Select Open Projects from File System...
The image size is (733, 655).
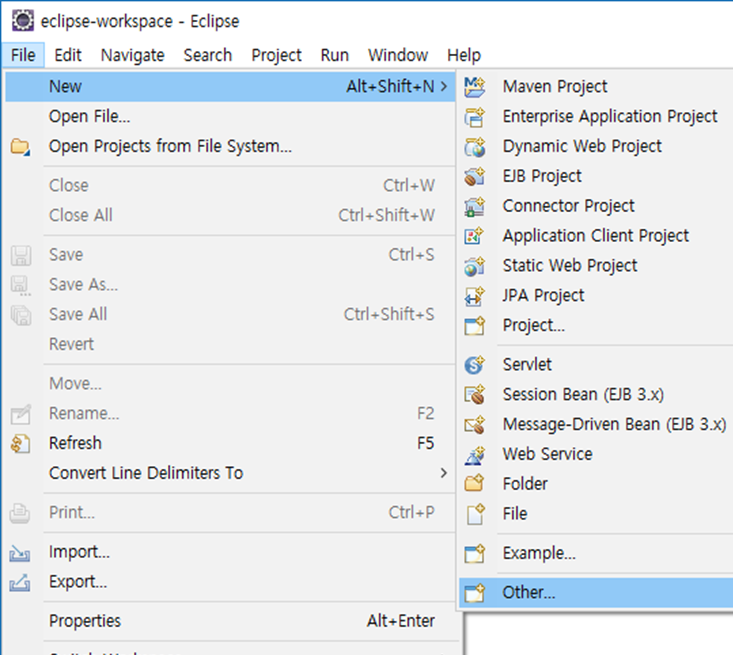click(230, 146)
